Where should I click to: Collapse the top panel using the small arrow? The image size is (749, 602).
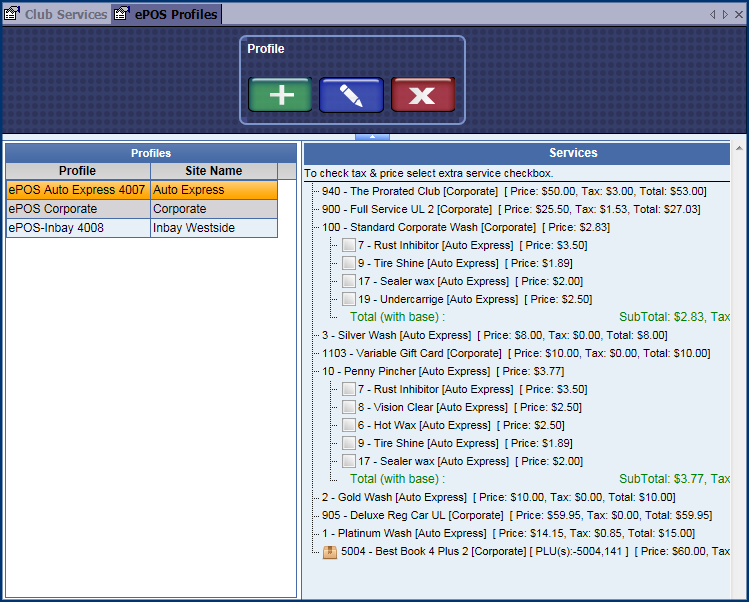(x=372, y=135)
